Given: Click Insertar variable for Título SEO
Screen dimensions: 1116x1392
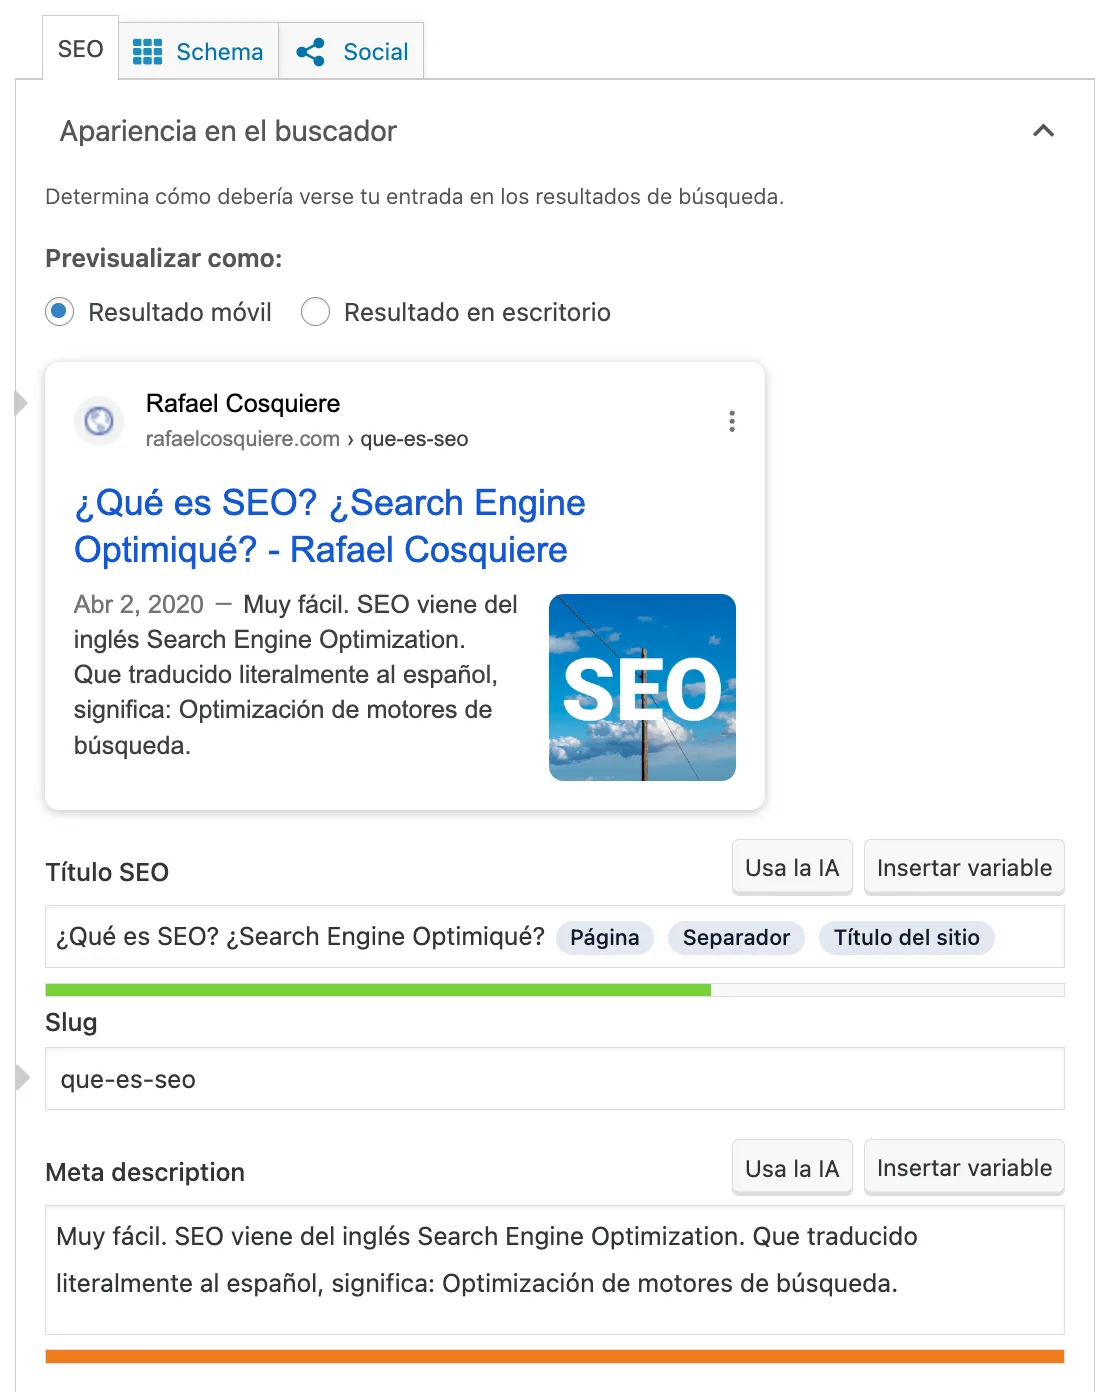Looking at the screenshot, I should tap(963, 867).
